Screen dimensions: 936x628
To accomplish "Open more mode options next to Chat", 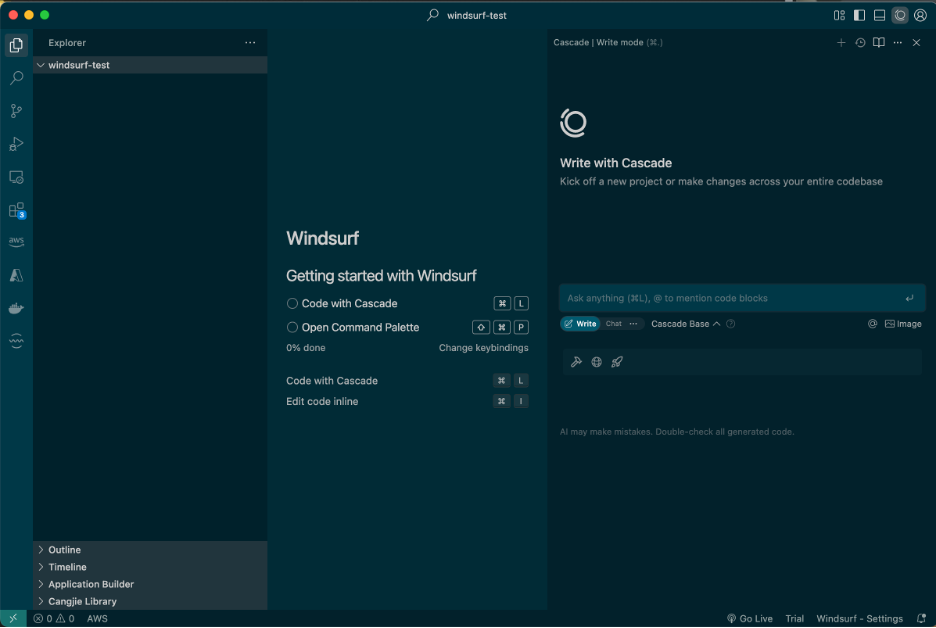I will [x=633, y=324].
